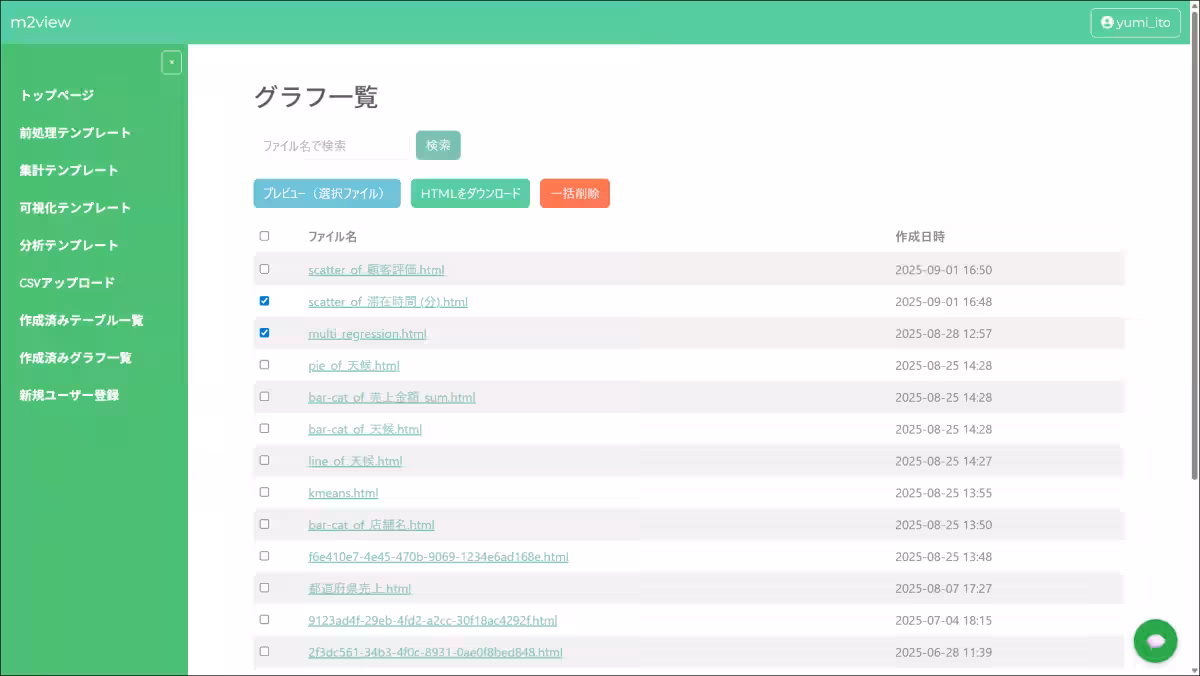Go to トップページ in sidebar
1200x676 pixels.
point(57,95)
